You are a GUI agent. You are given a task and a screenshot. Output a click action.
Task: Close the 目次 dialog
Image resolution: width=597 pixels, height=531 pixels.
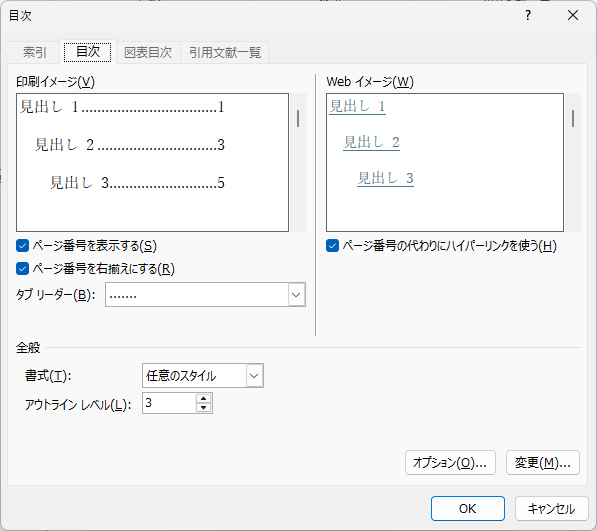coord(573,16)
